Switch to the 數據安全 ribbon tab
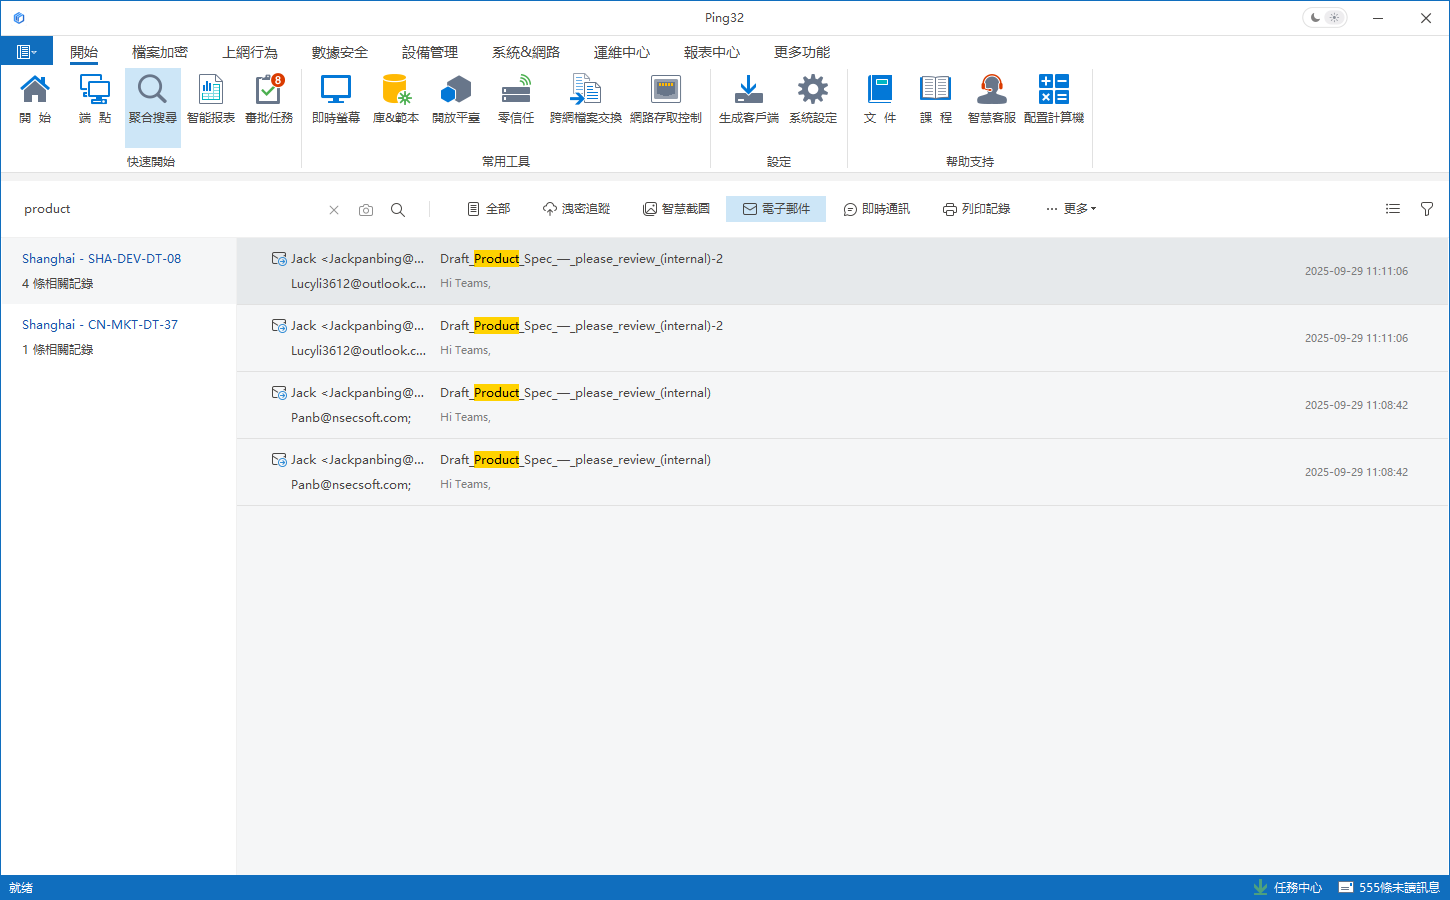This screenshot has height=900, width=1450. point(339,52)
